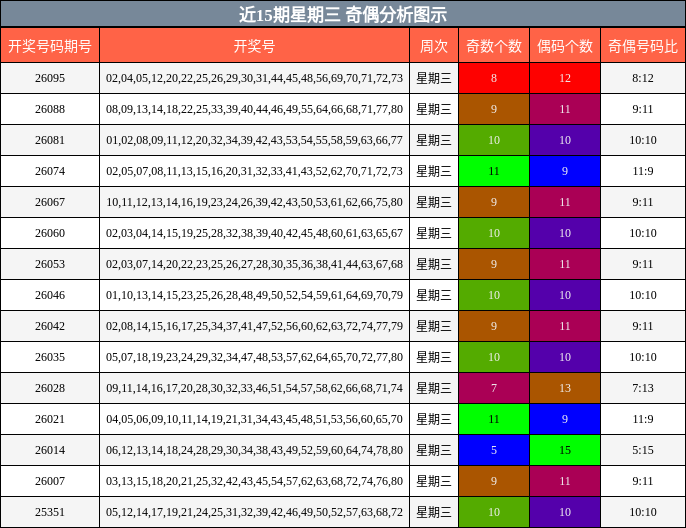
Task: Click draw numbers of issue 26074
Action: [254, 171]
